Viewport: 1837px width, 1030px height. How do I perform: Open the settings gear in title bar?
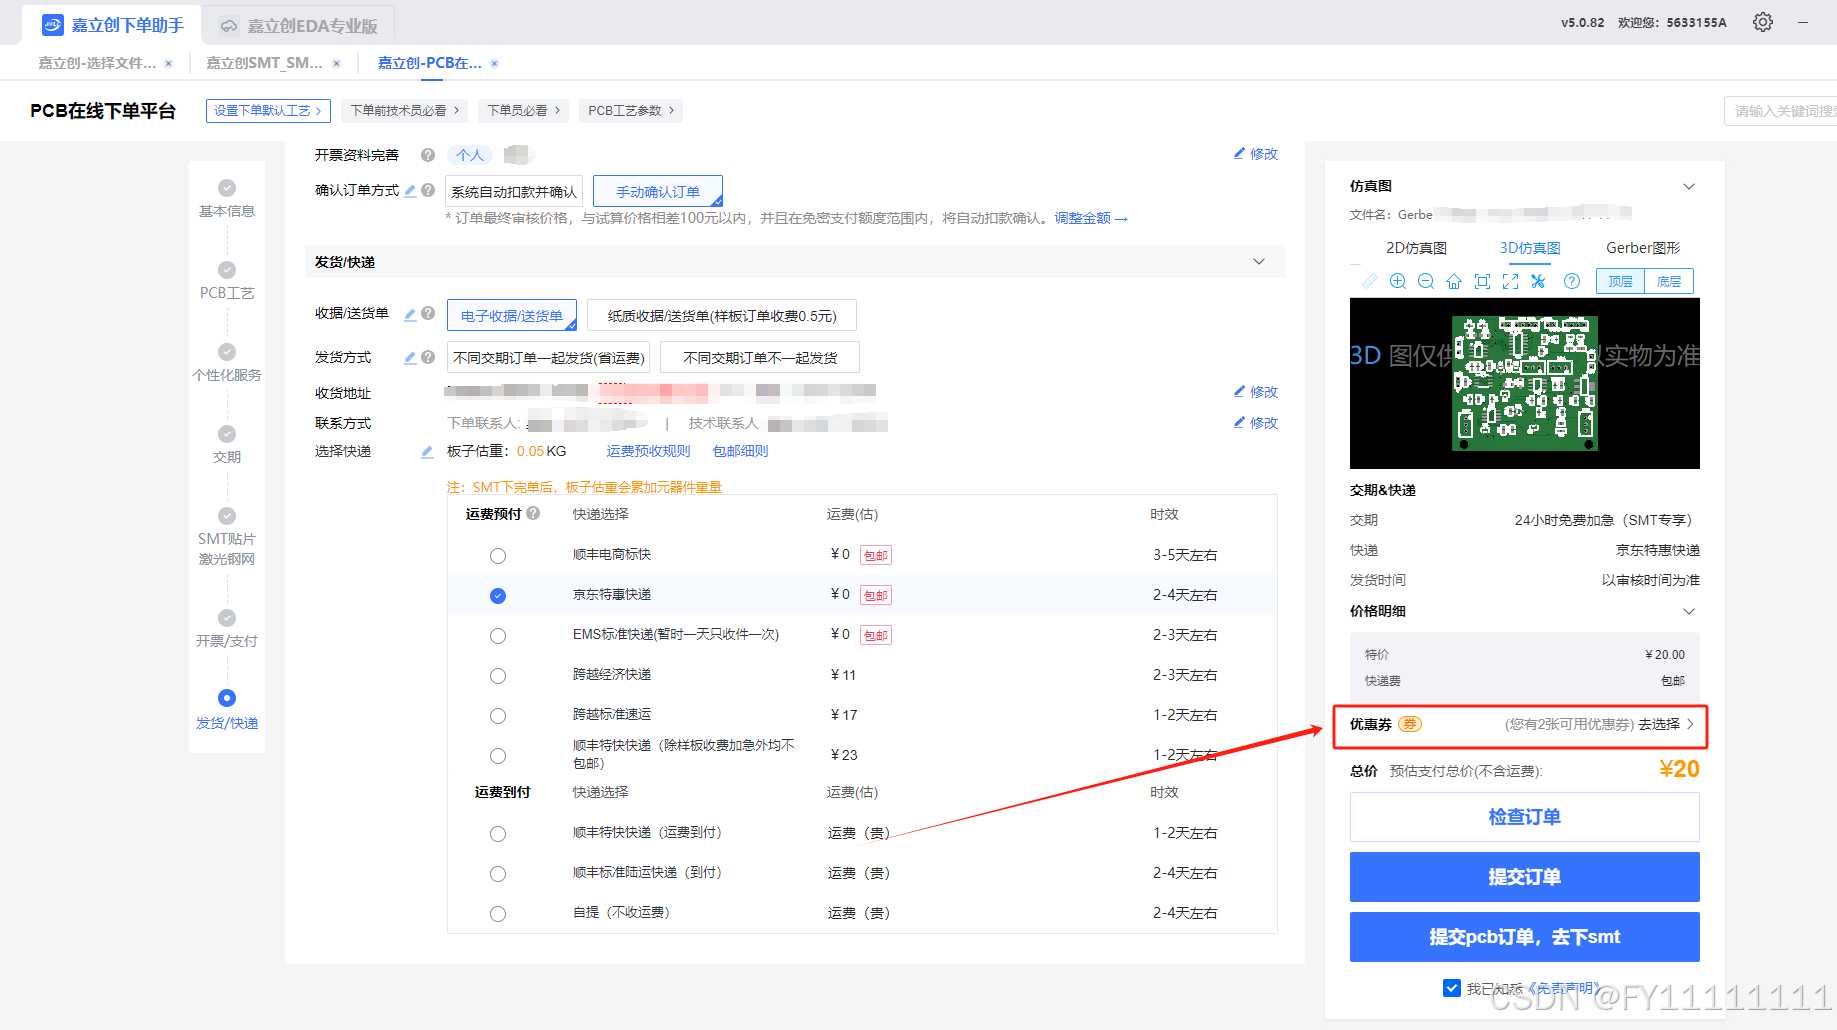(1763, 22)
